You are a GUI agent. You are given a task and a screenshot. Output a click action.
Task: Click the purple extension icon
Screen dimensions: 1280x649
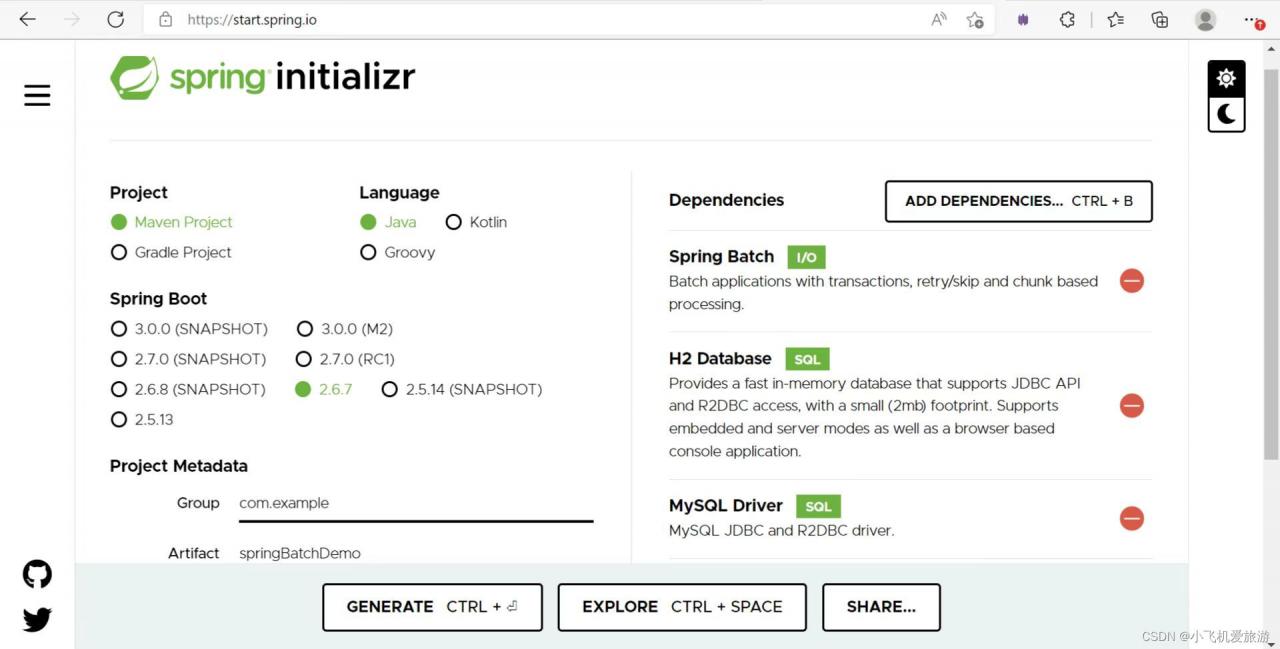tap(1023, 19)
